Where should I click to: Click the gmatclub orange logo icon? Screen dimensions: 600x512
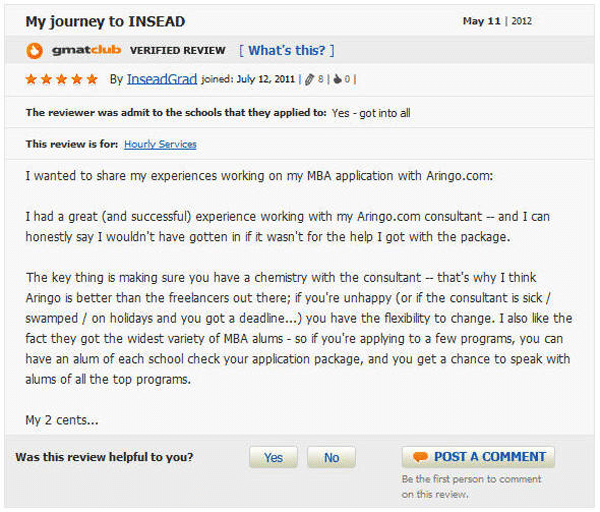click(x=34, y=50)
